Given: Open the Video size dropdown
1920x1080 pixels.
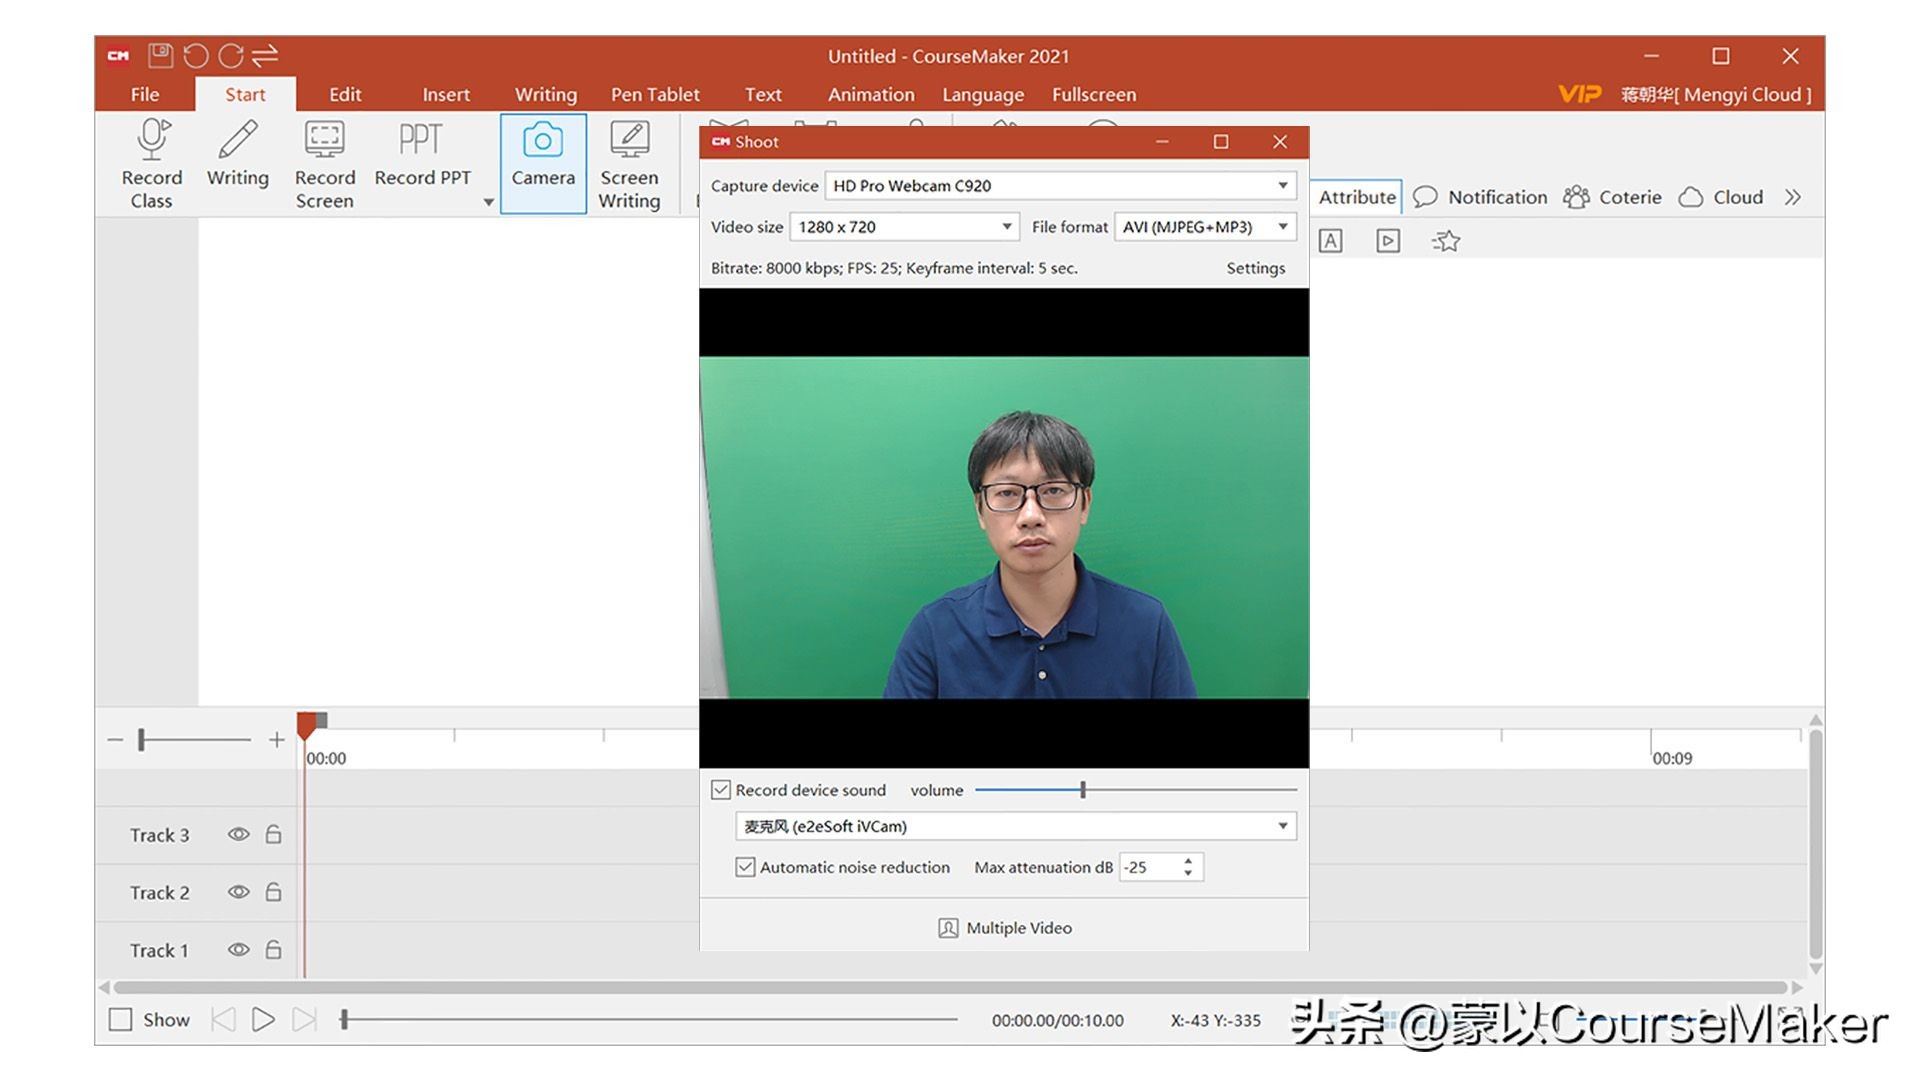Looking at the screenshot, I should [1006, 227].
